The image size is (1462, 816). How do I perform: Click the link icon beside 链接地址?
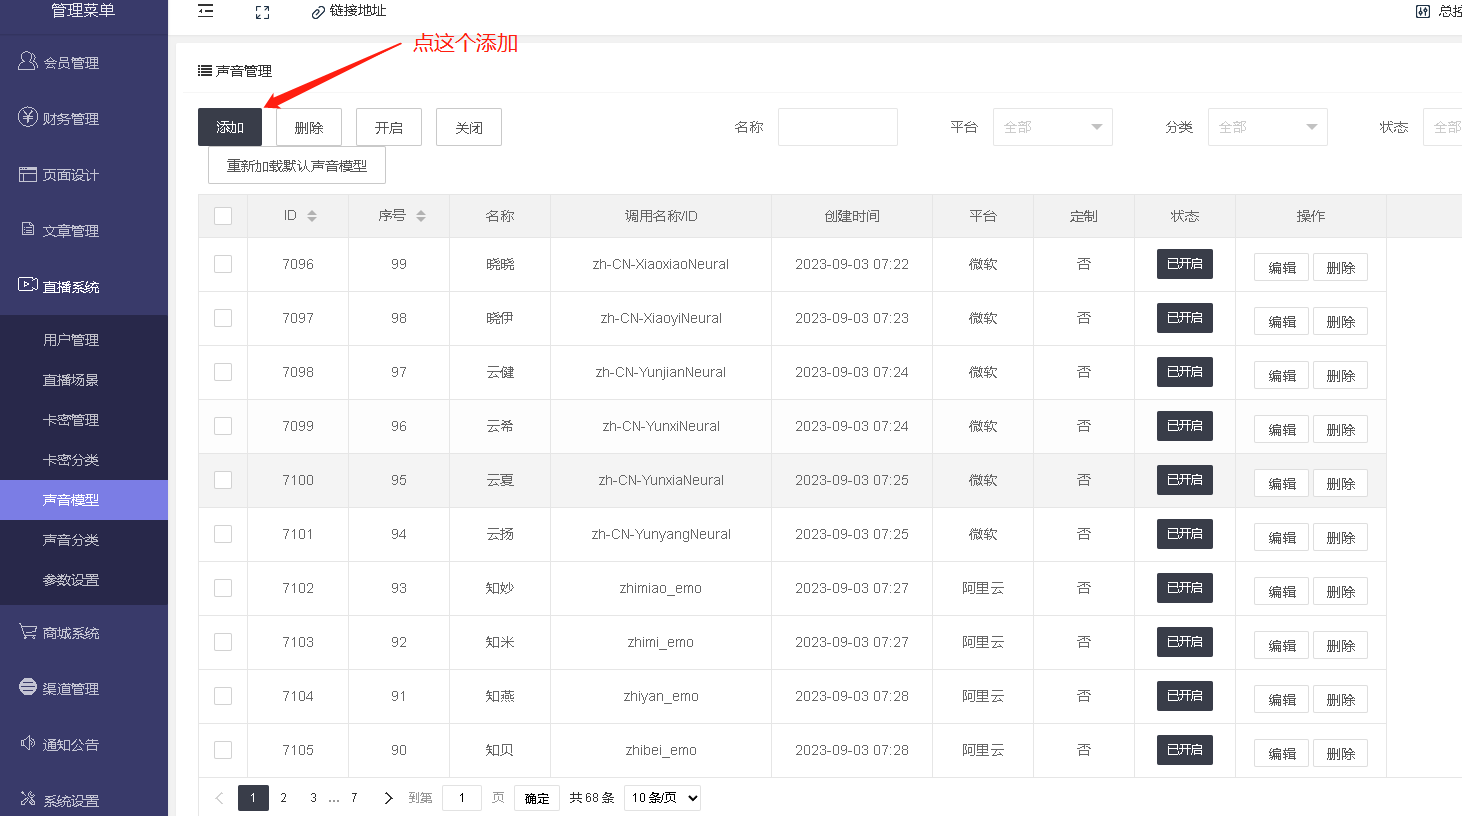pos(318,12)
